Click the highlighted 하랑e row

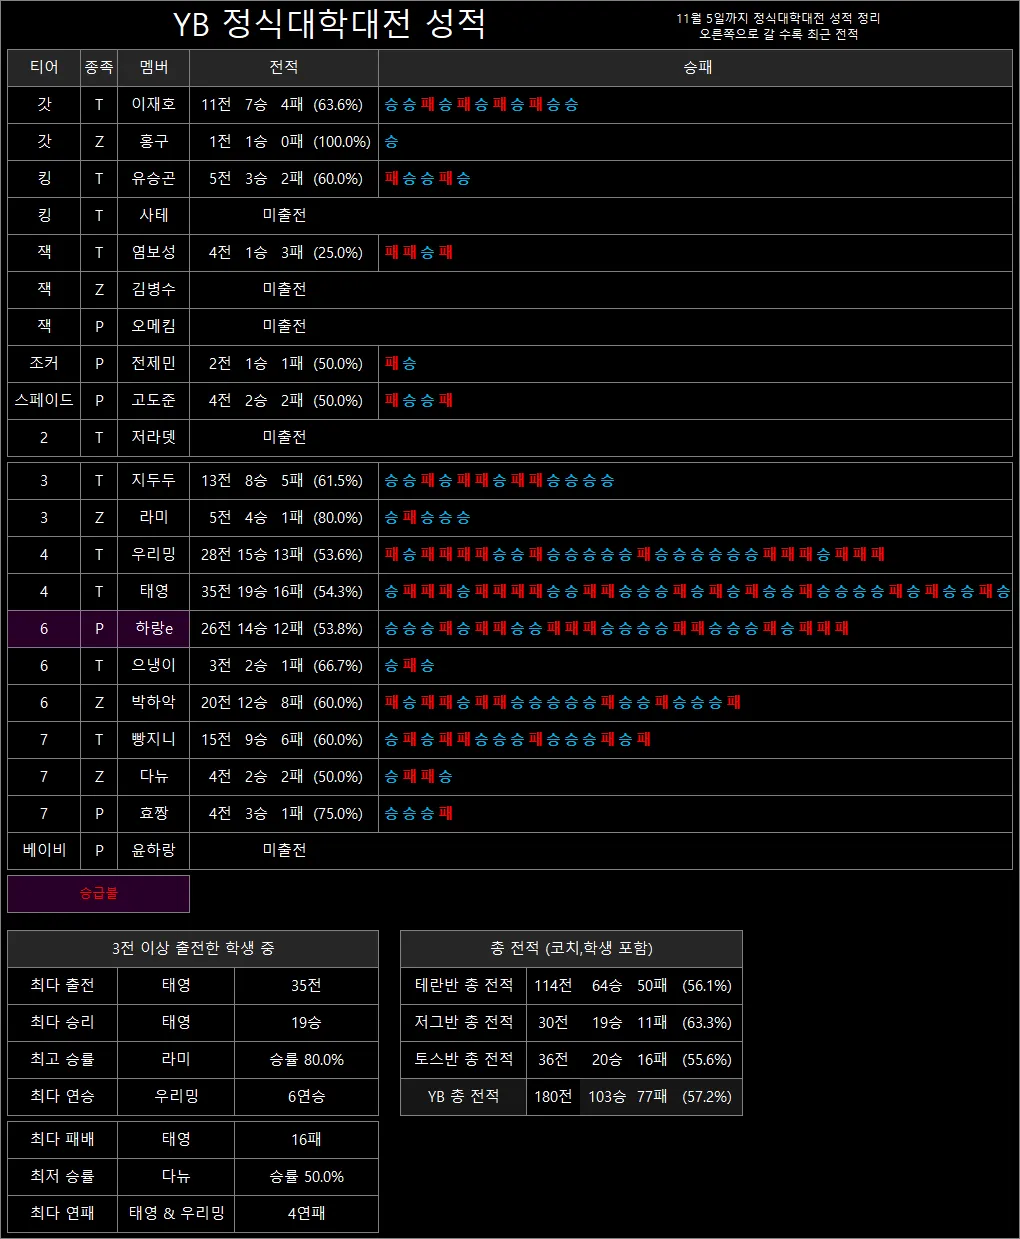pyautogui.click(x=151, y=628)
